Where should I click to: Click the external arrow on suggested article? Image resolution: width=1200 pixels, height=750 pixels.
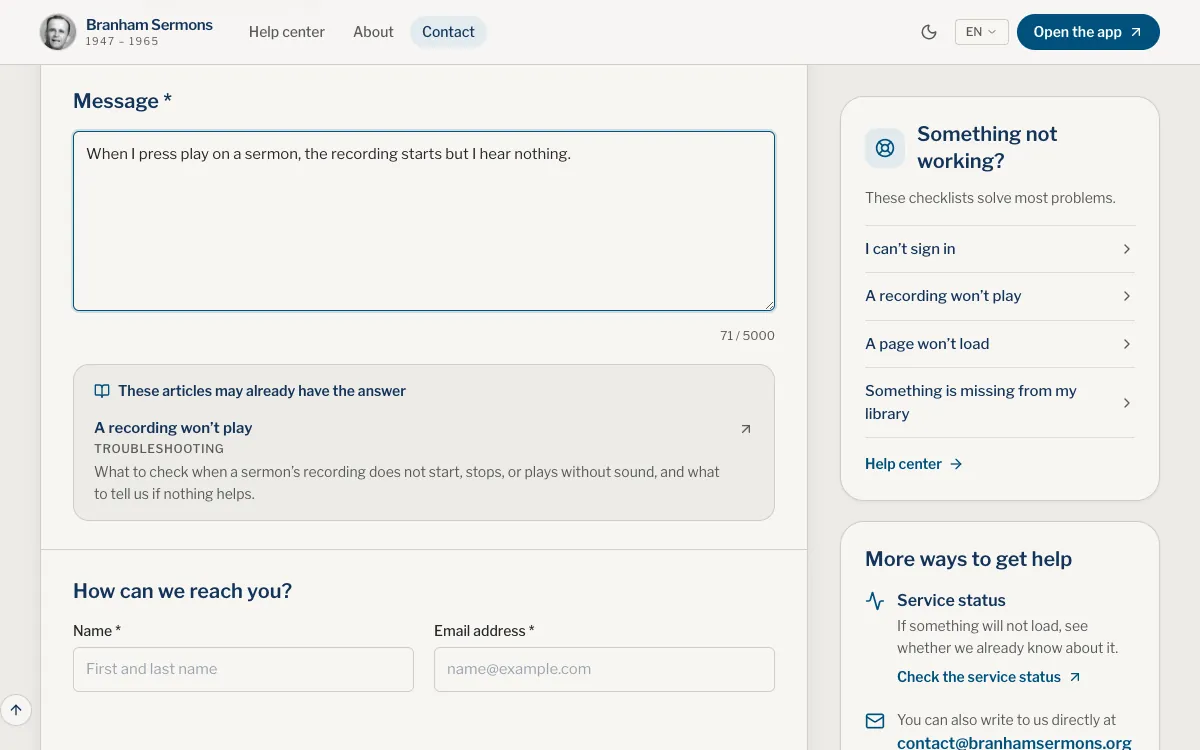745,429
